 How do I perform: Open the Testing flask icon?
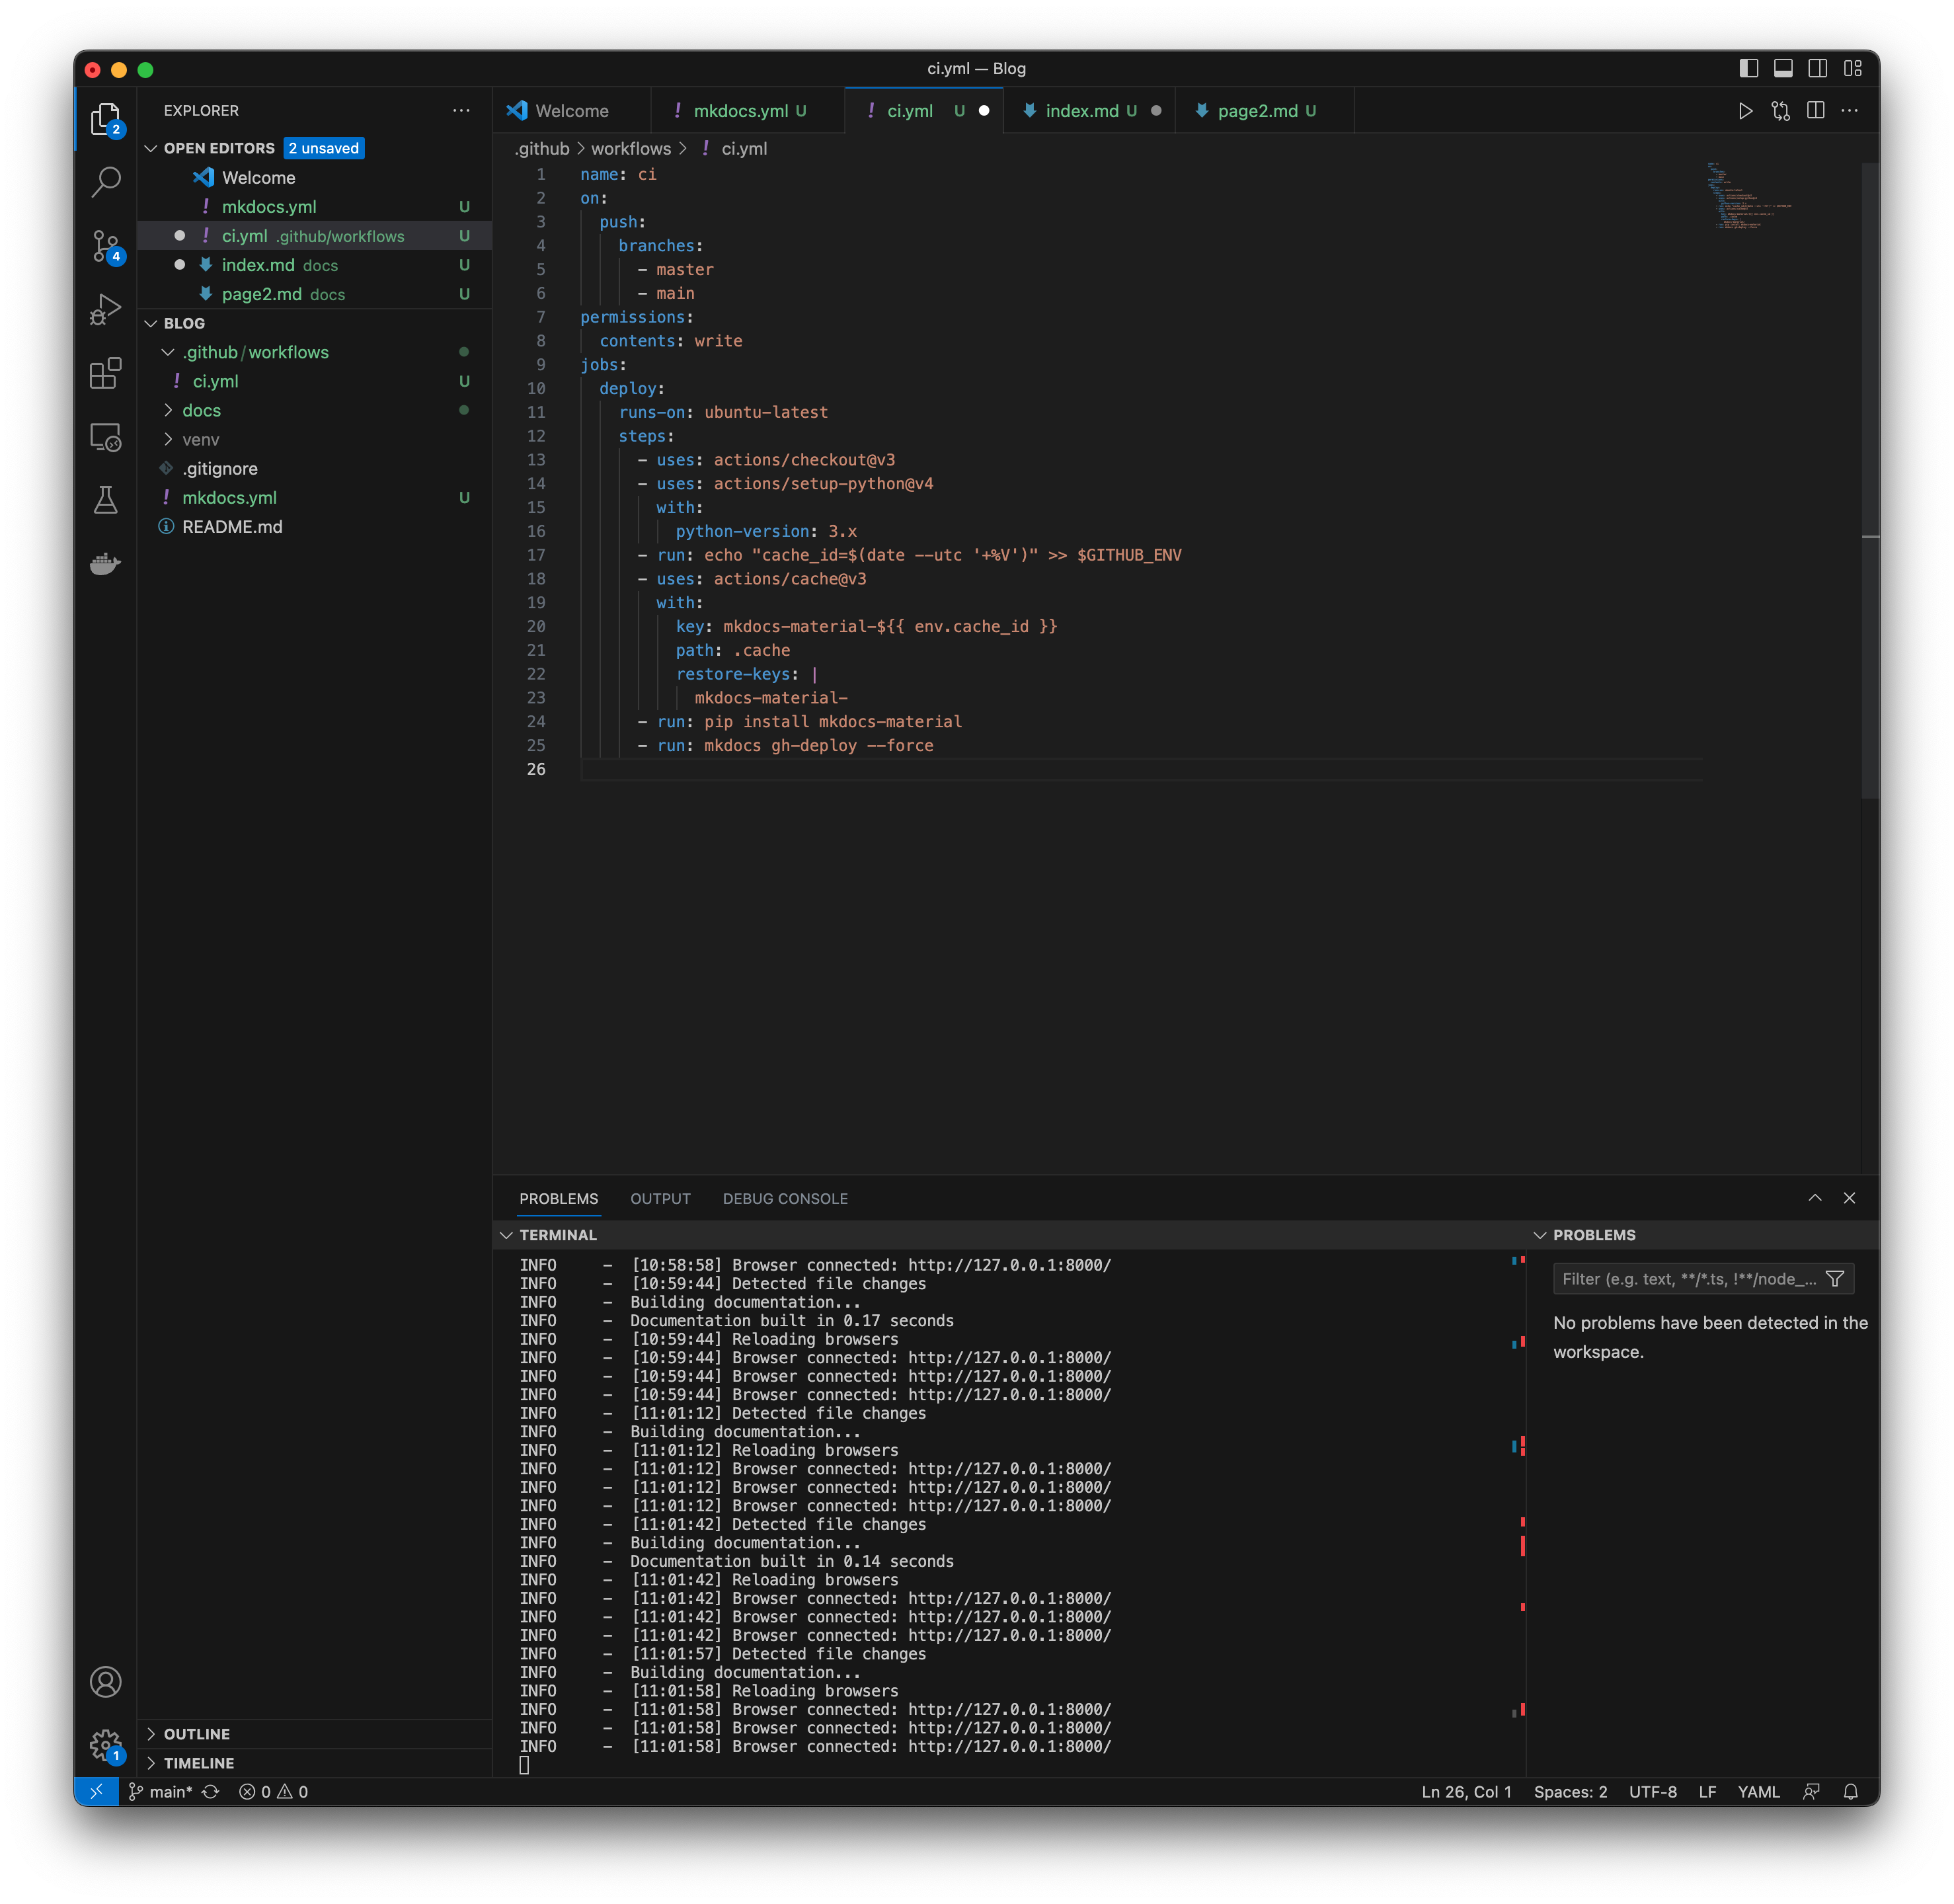(105, 500)
